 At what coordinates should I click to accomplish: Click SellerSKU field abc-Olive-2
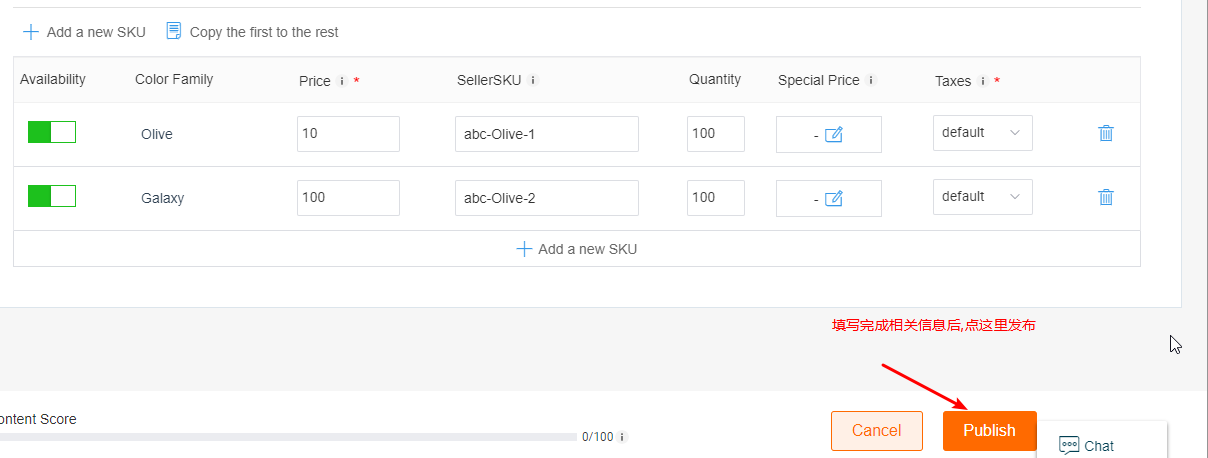click(547, 198)
